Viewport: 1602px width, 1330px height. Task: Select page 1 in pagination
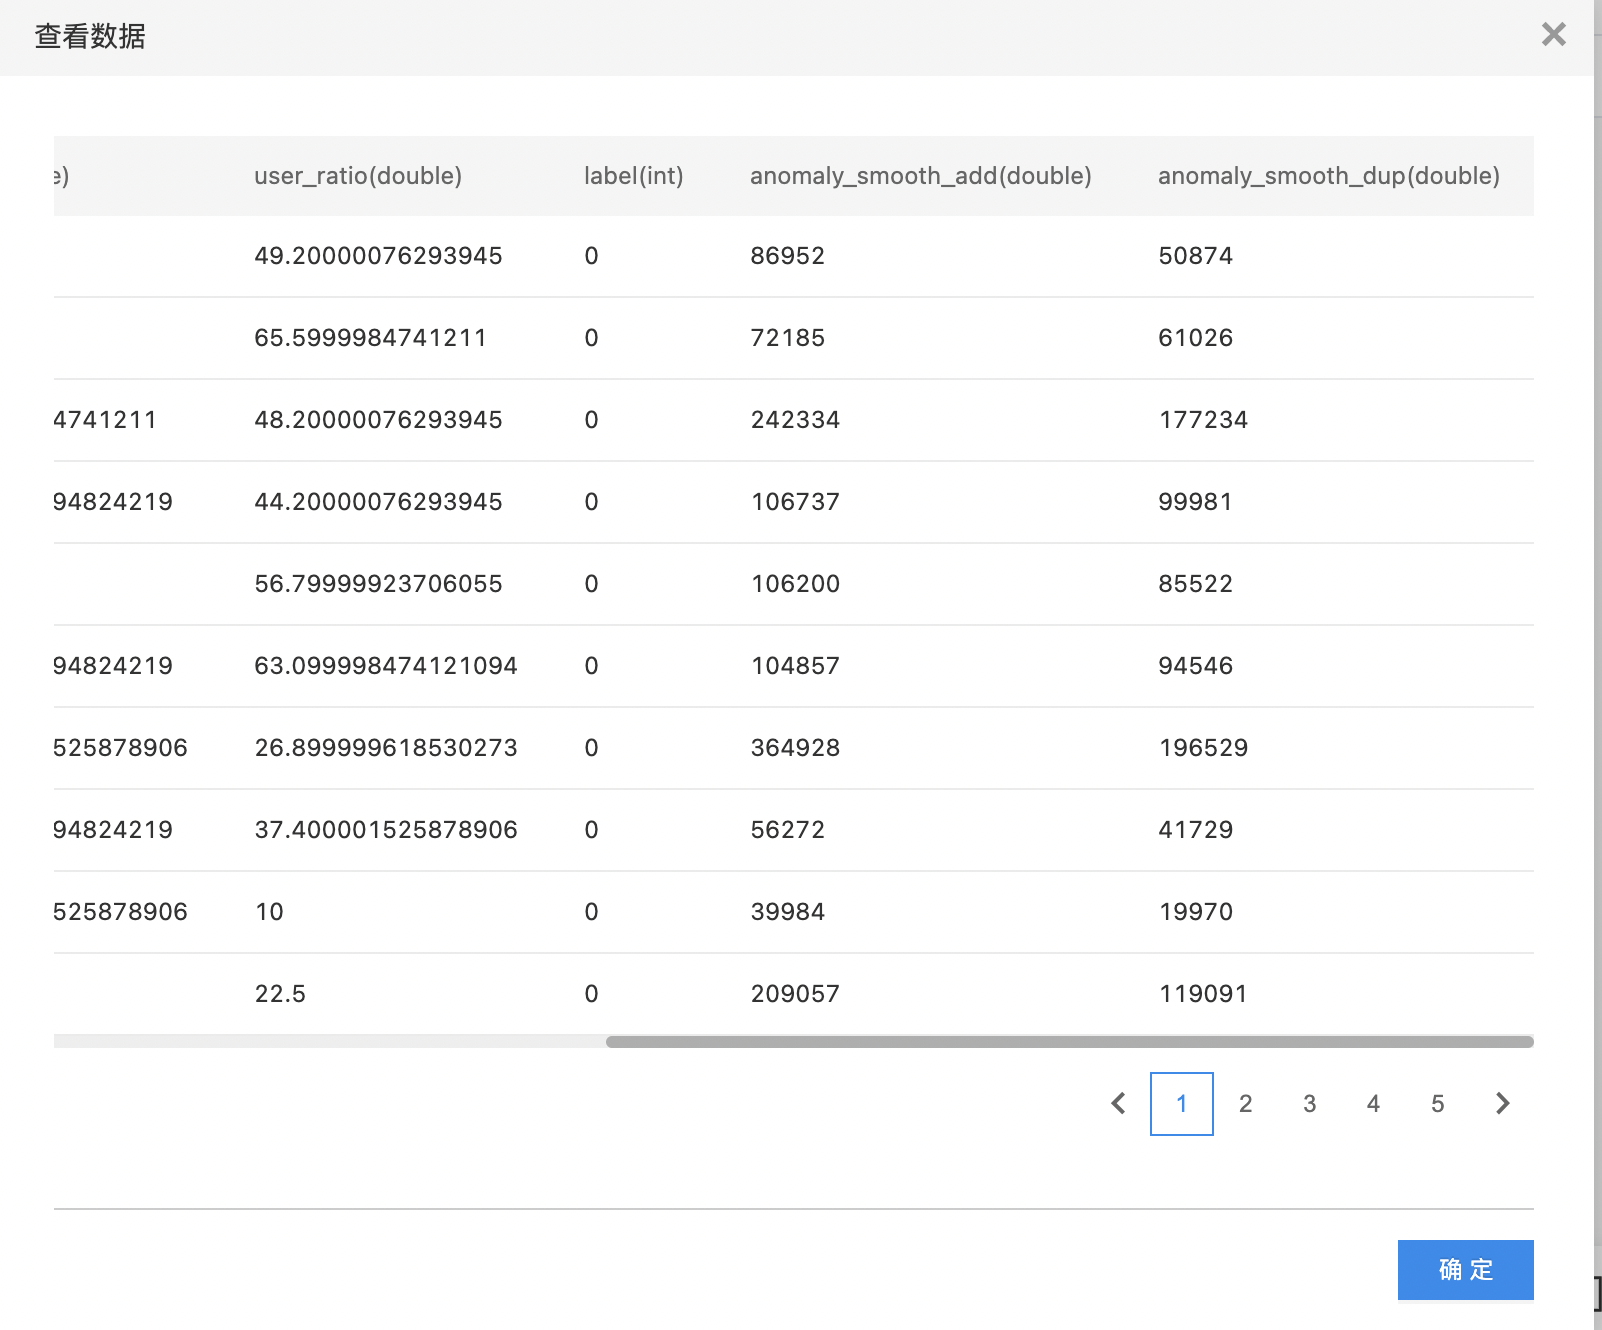coord(1181,1103)
